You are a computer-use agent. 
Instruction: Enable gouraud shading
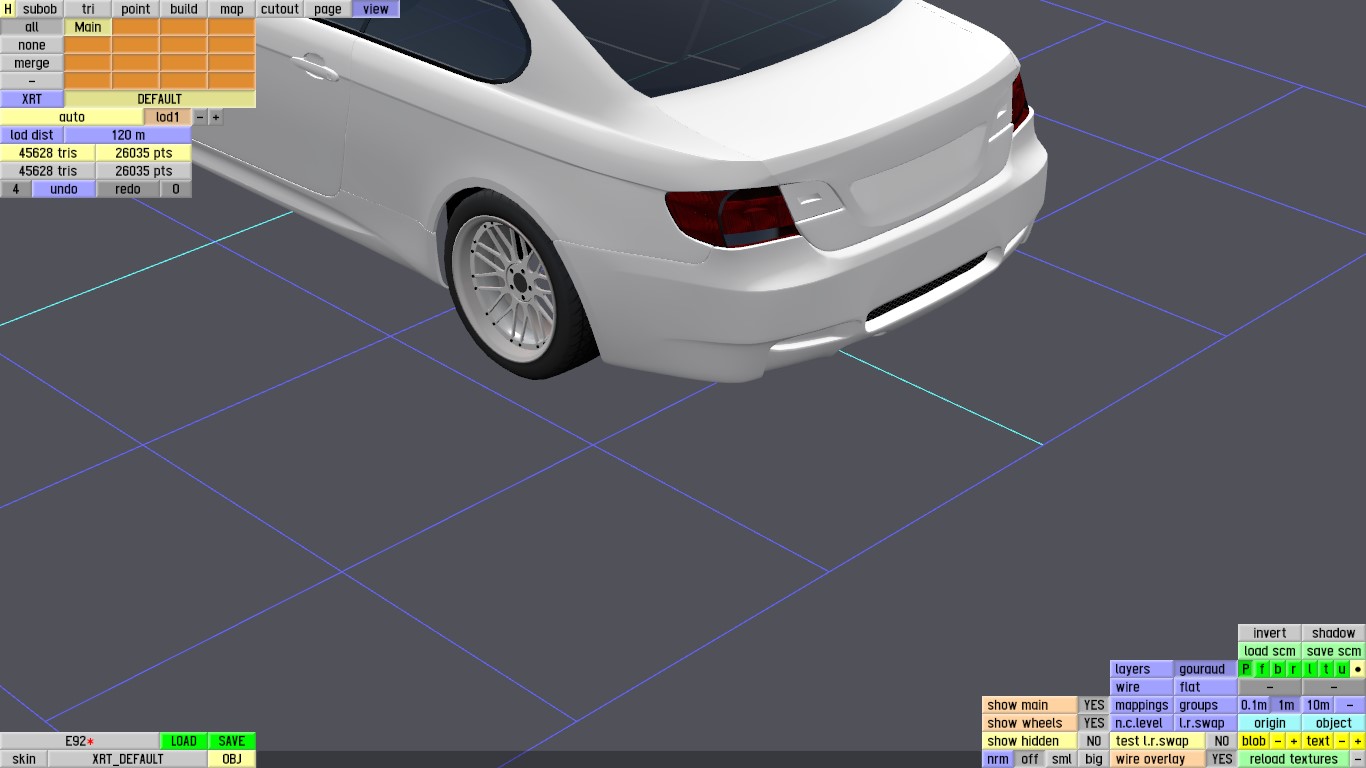[x=1206, y=669]
